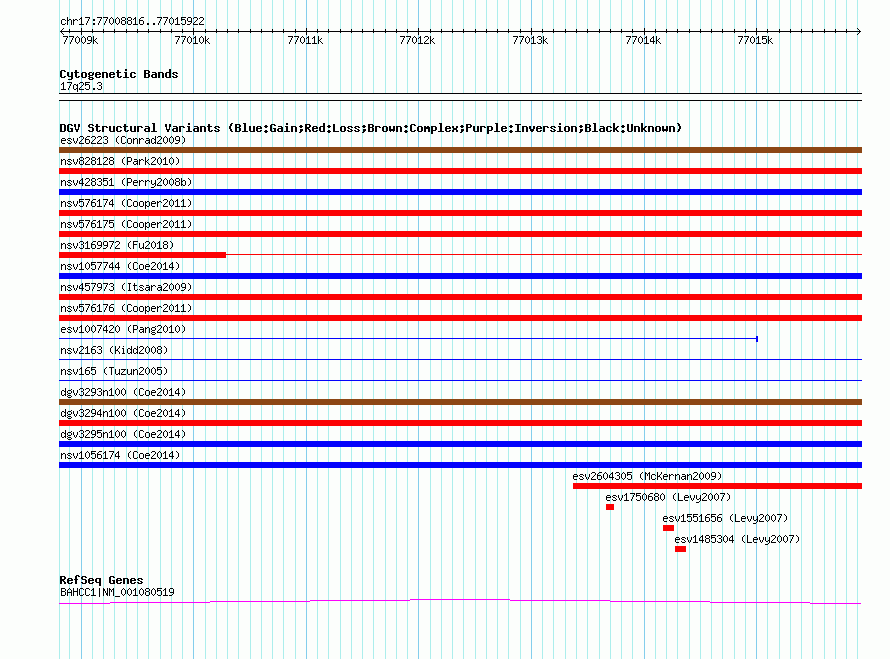Click the small red esv1485304 feature block

click(x=680, y=549)
